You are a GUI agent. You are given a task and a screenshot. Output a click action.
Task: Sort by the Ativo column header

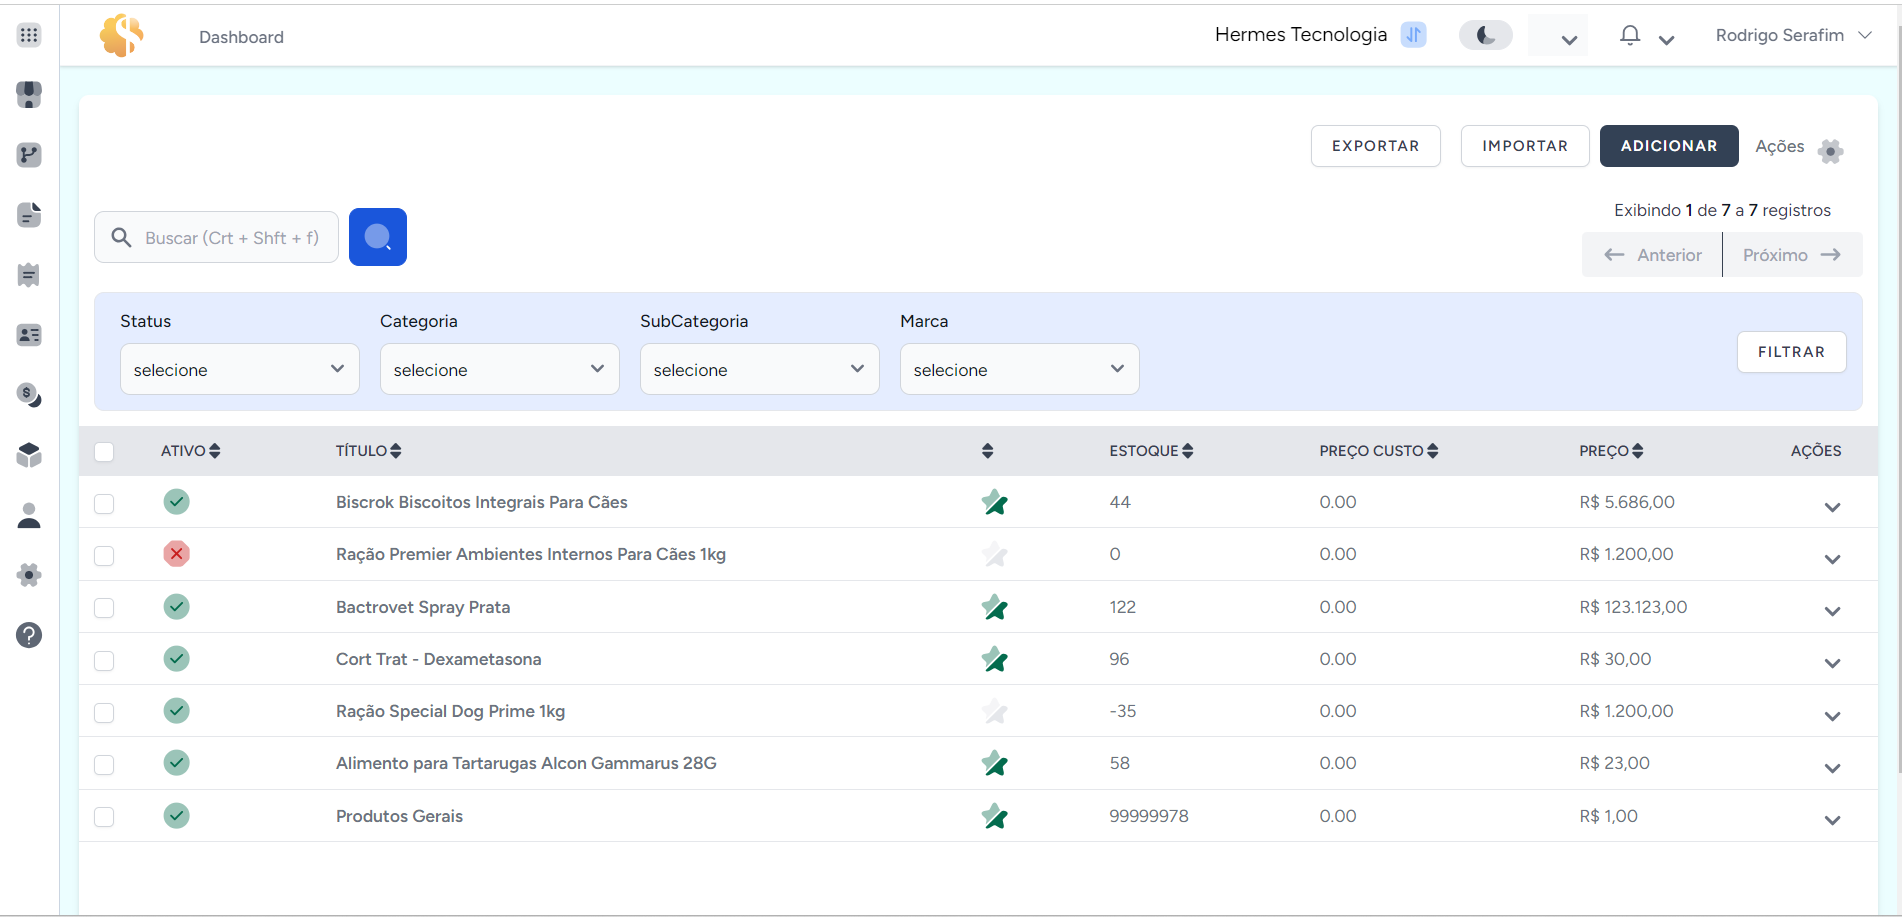point(190,451)
